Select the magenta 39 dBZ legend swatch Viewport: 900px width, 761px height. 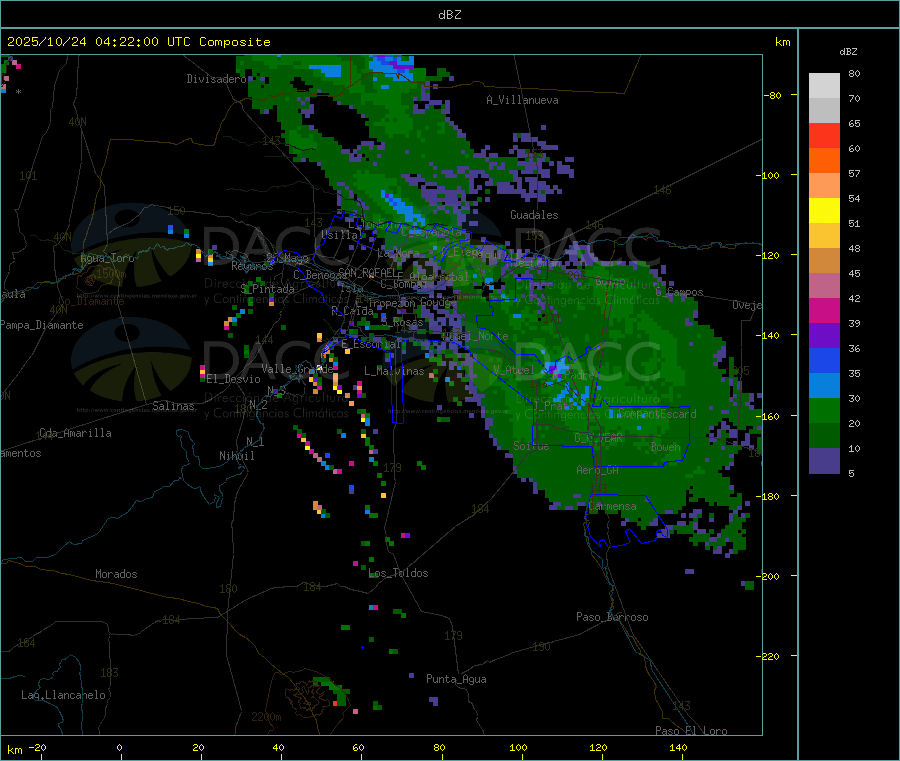pos(824,310)
